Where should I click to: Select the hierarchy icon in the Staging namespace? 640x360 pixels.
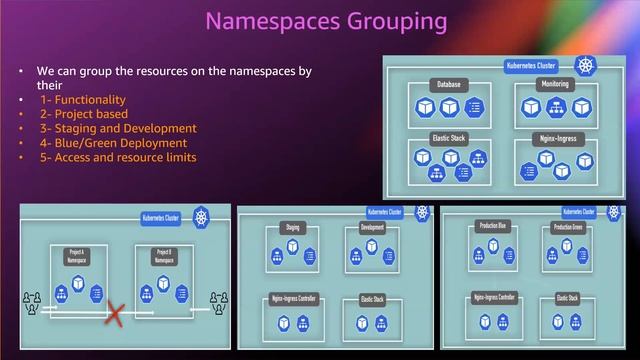coord(277,256)
